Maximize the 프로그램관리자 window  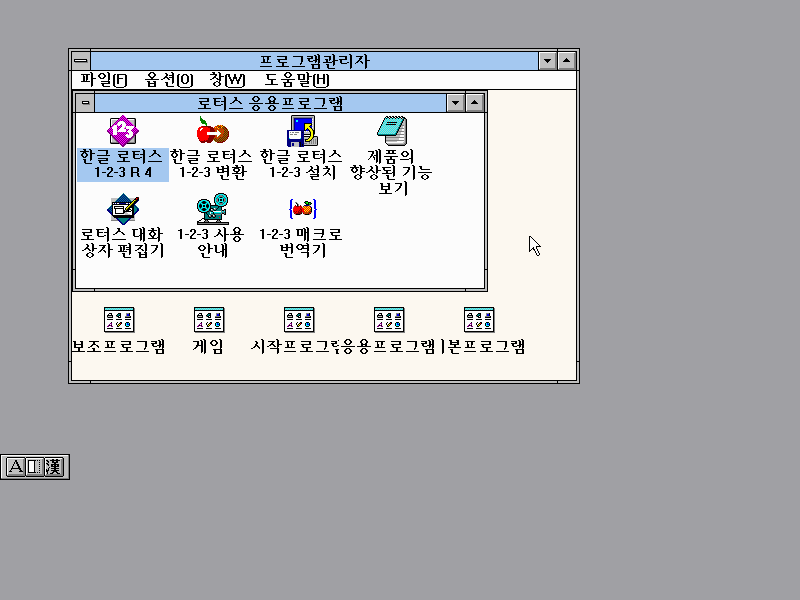click(566, 61)
